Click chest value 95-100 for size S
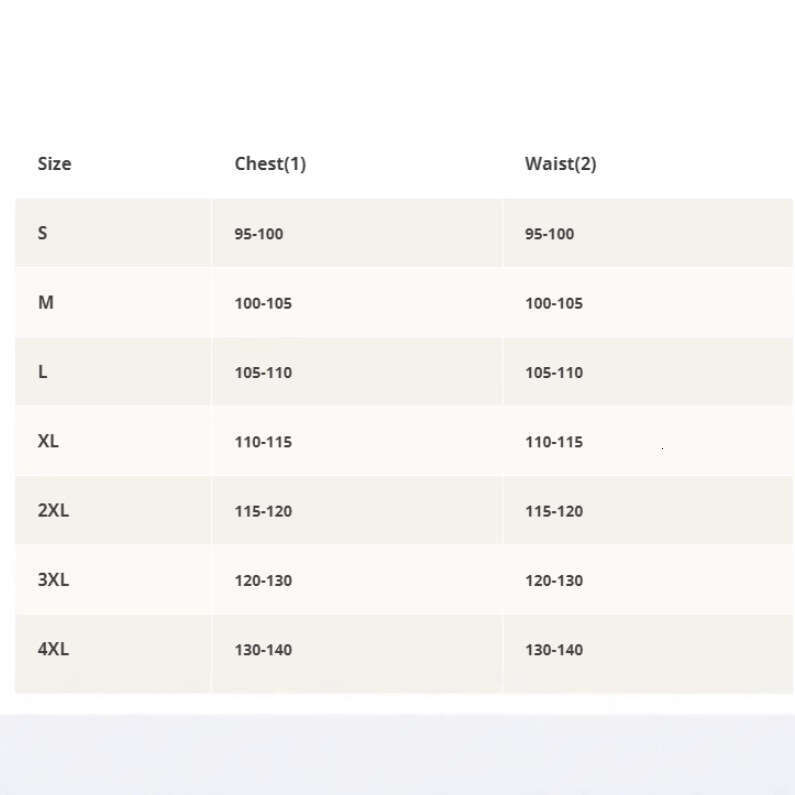This screenshot has height=795, width=795. 259,234
